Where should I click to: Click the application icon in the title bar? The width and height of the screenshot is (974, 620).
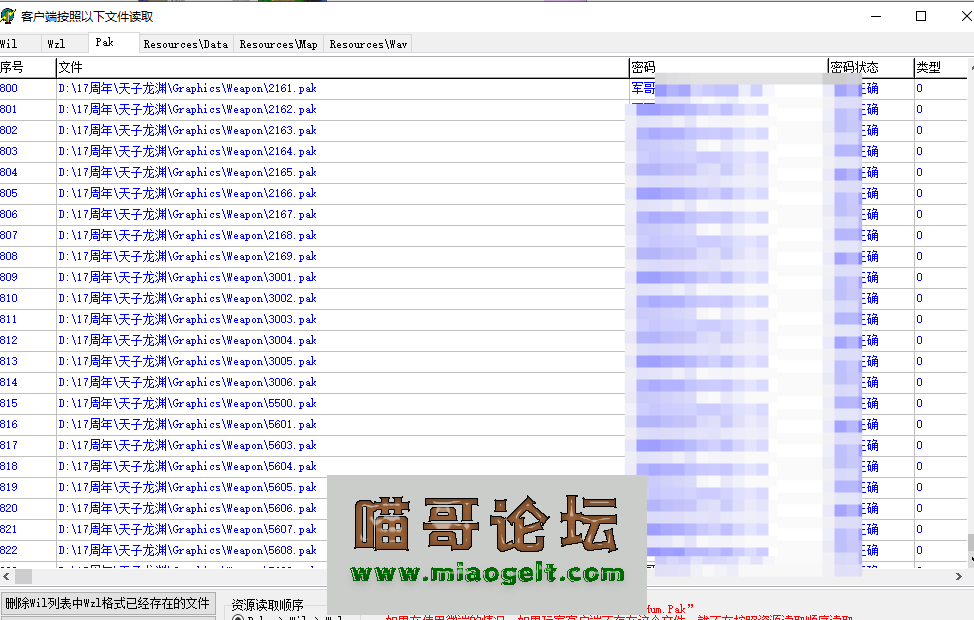point(10,15)
